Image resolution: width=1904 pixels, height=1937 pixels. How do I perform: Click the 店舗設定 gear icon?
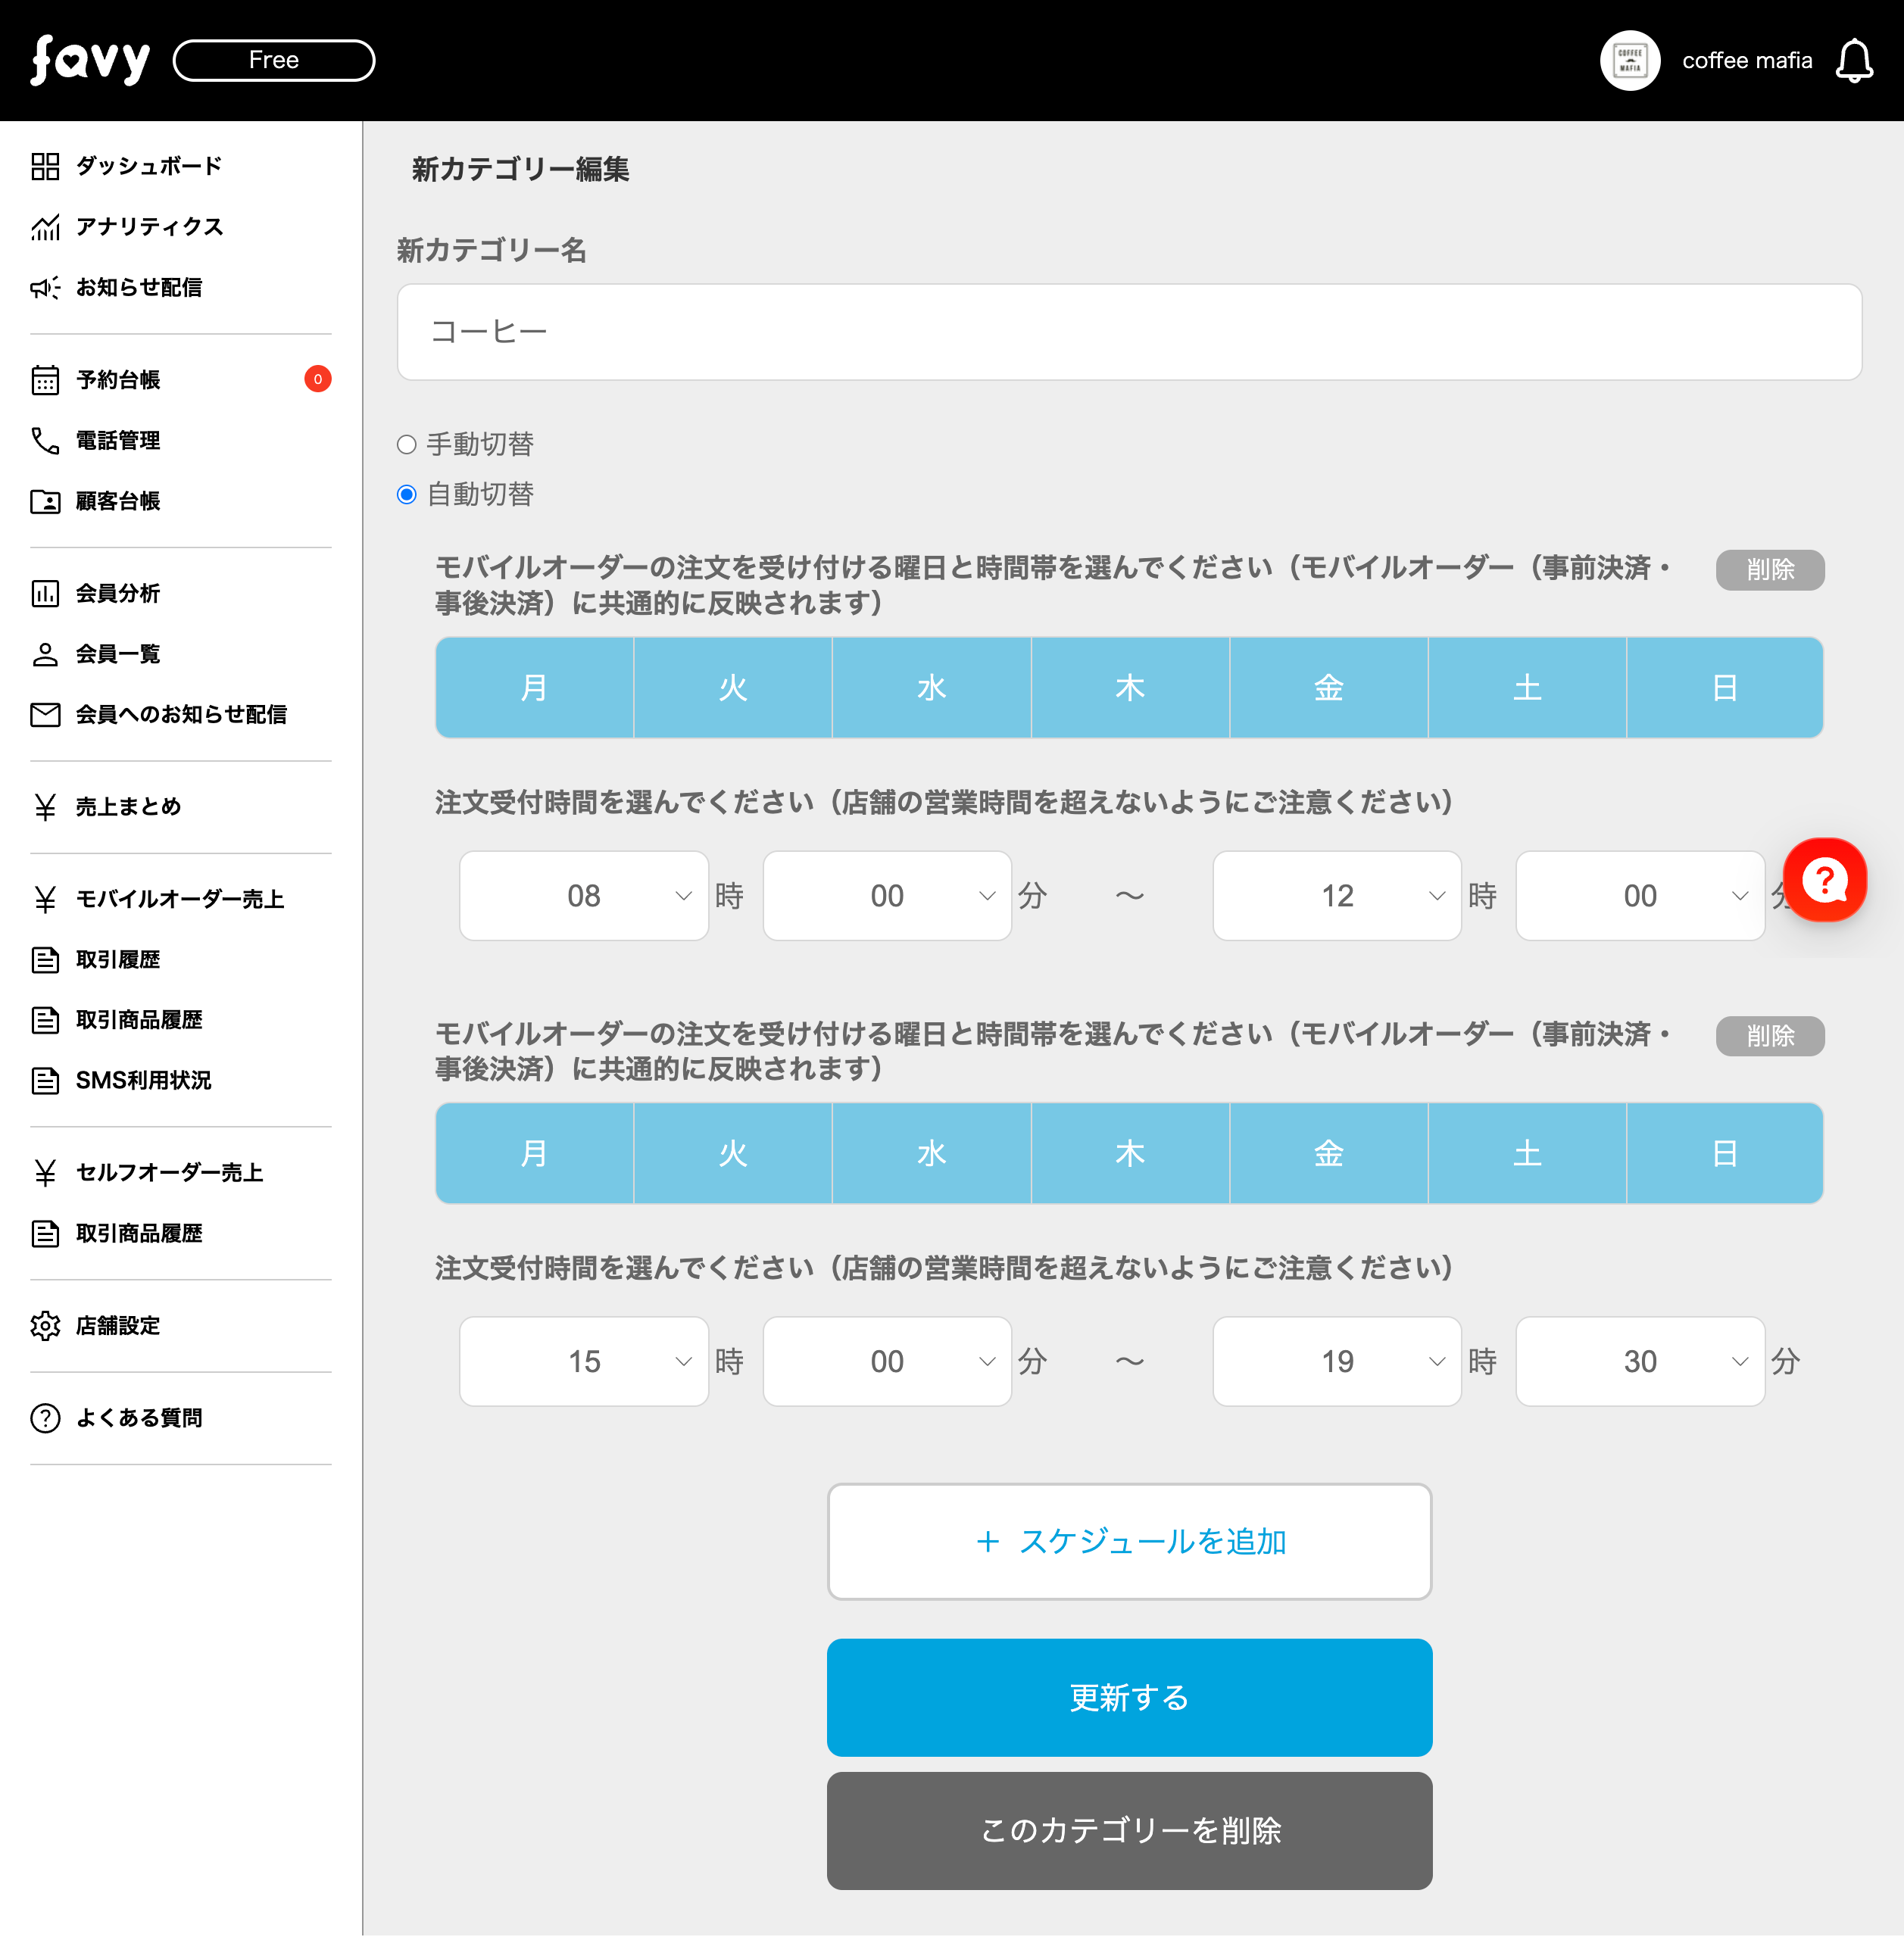point(45,1325)
